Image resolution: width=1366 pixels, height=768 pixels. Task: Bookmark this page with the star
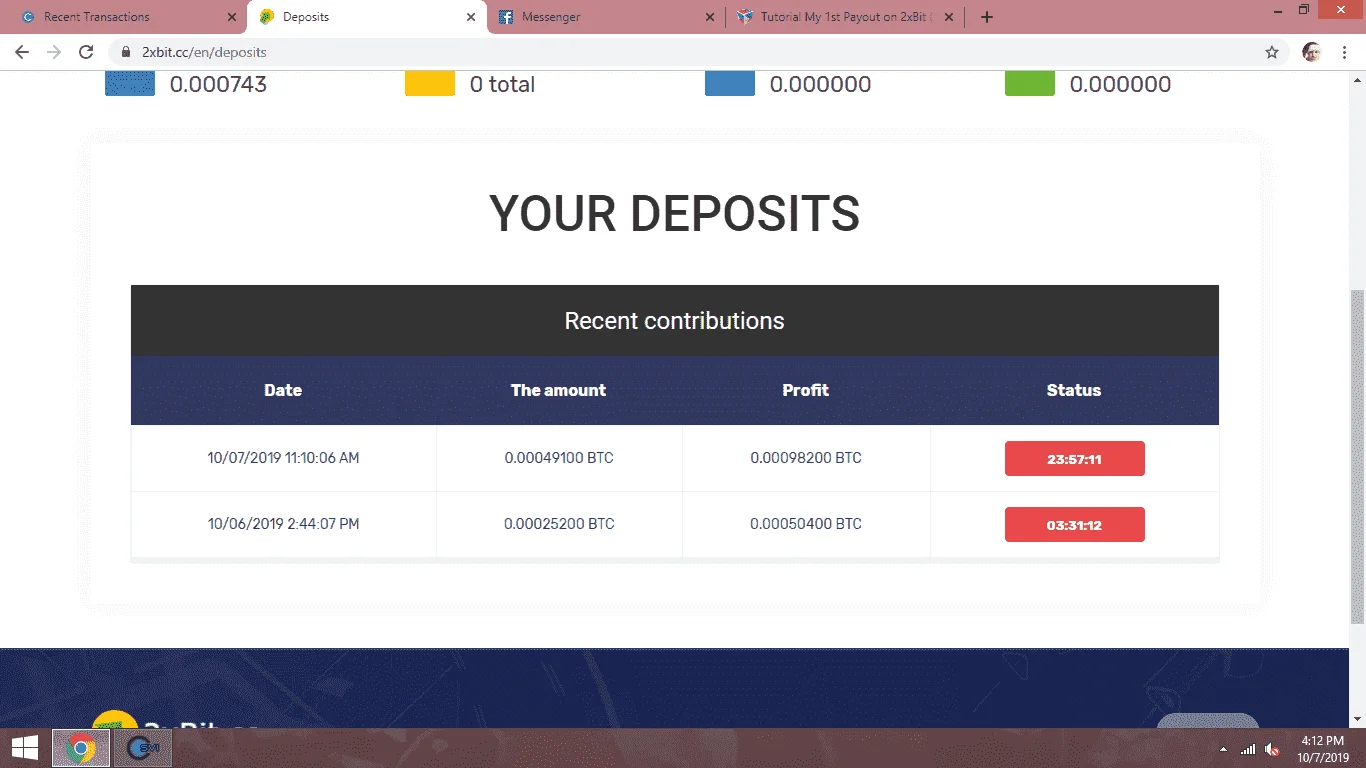1272,52
